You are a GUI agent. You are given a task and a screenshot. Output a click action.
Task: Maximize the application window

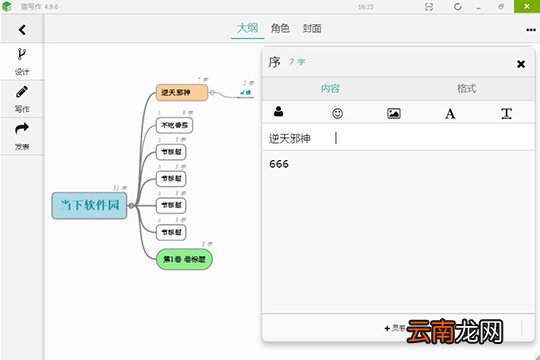click(x=501, y=7)
